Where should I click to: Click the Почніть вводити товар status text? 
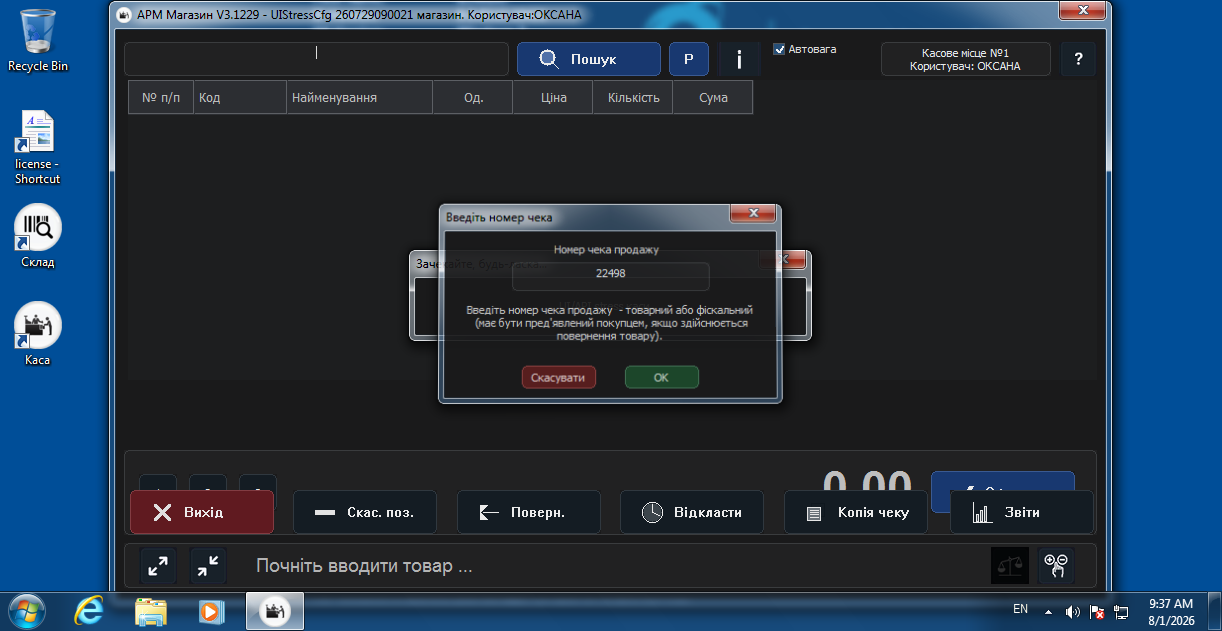[x=364, y=566]
